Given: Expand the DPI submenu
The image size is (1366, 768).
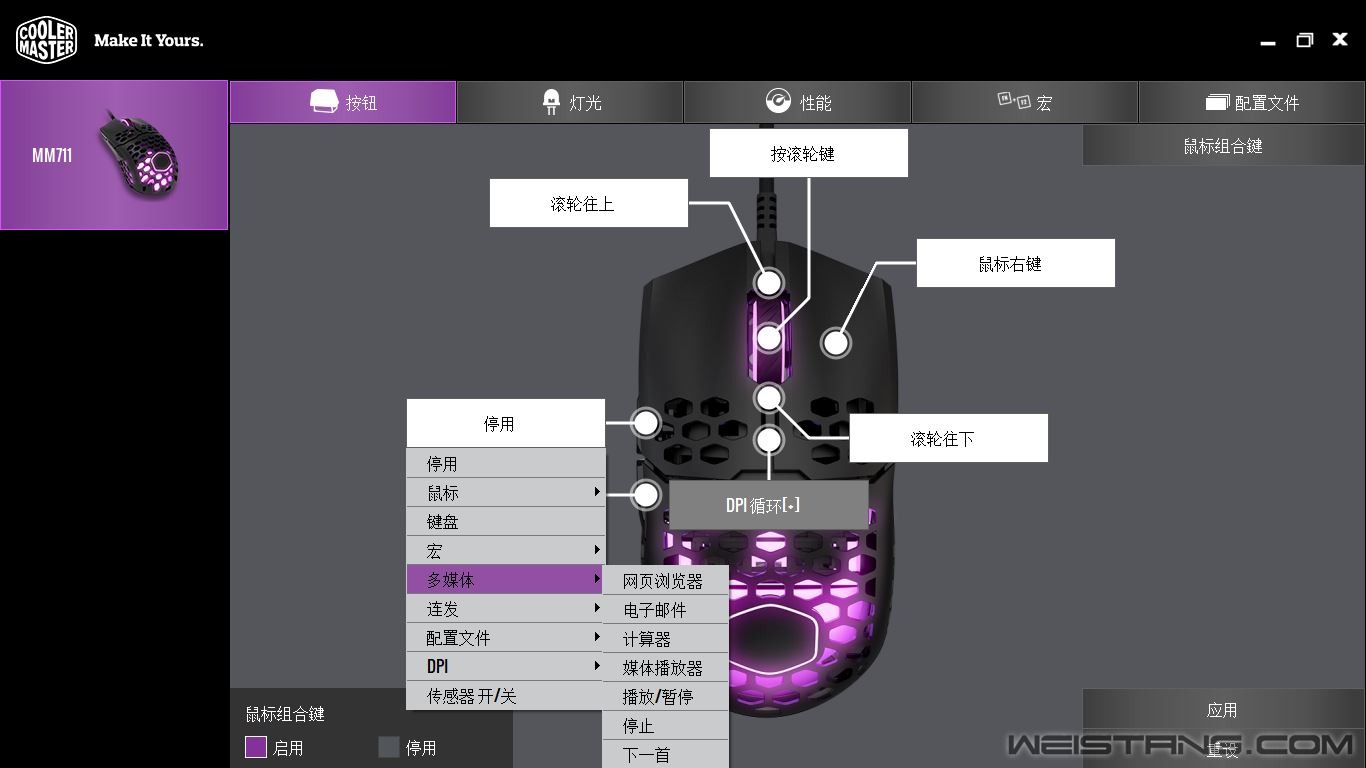Looking at the screenshot, I should (x=506, y=666).
